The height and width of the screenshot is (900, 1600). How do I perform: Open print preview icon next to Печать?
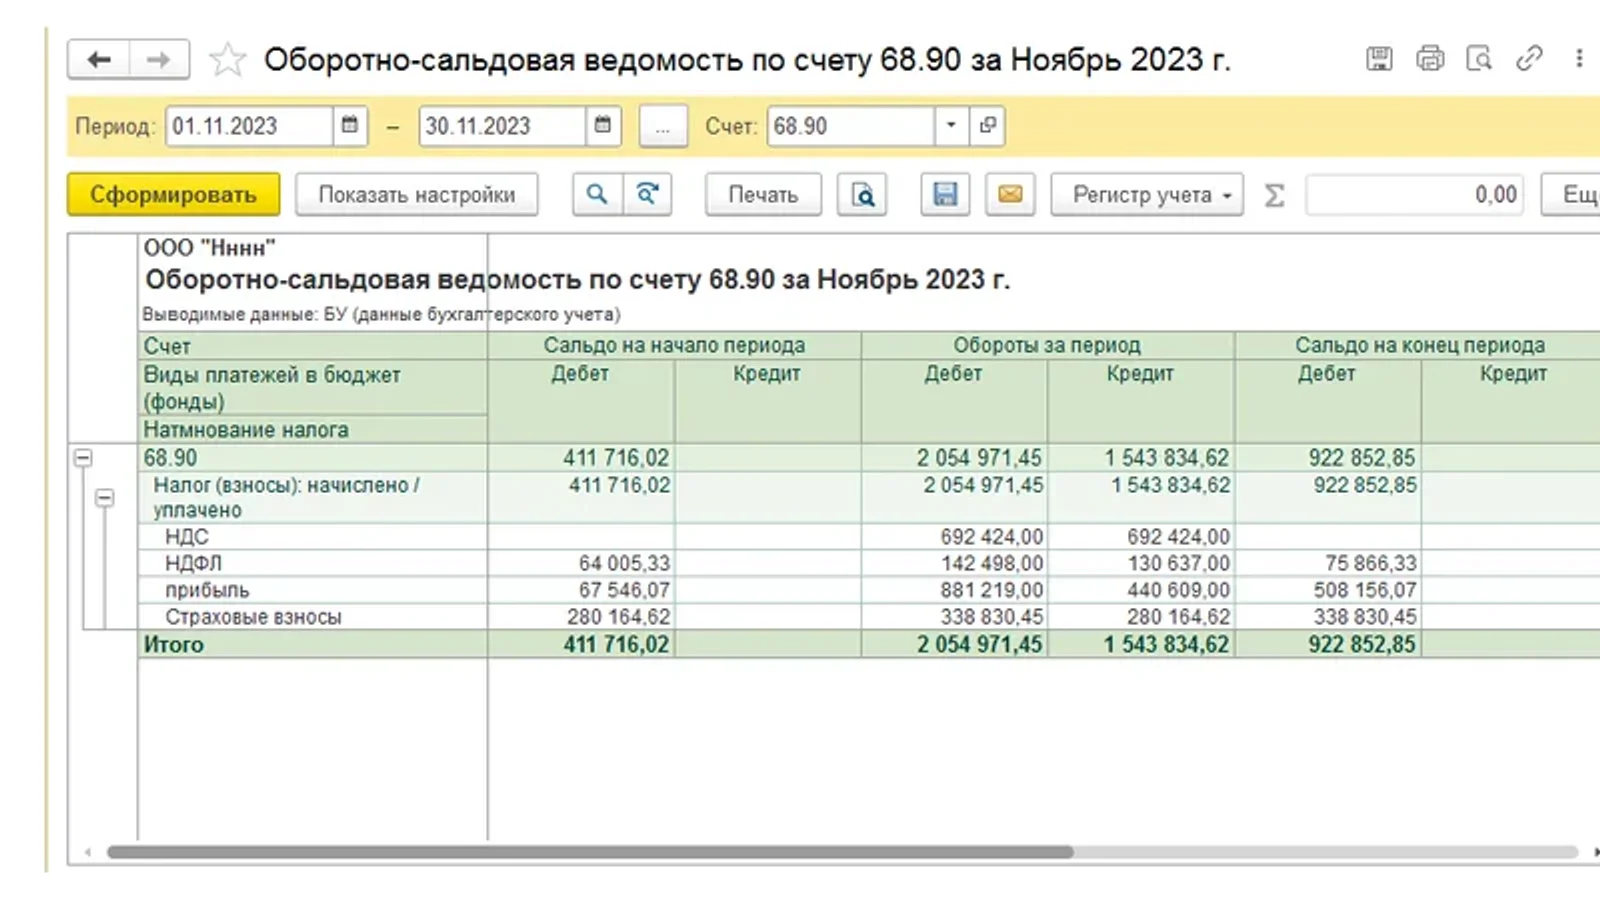pyautogui.click(x=862, y=194)
